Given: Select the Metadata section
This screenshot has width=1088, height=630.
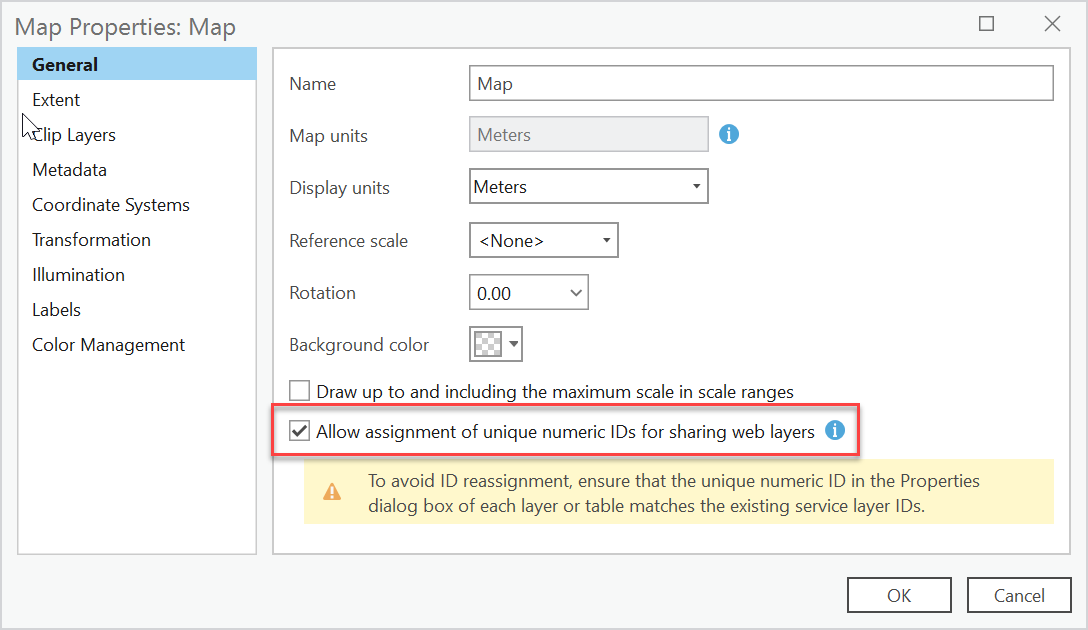Looking at the screenshot, I should coord(69,169).
